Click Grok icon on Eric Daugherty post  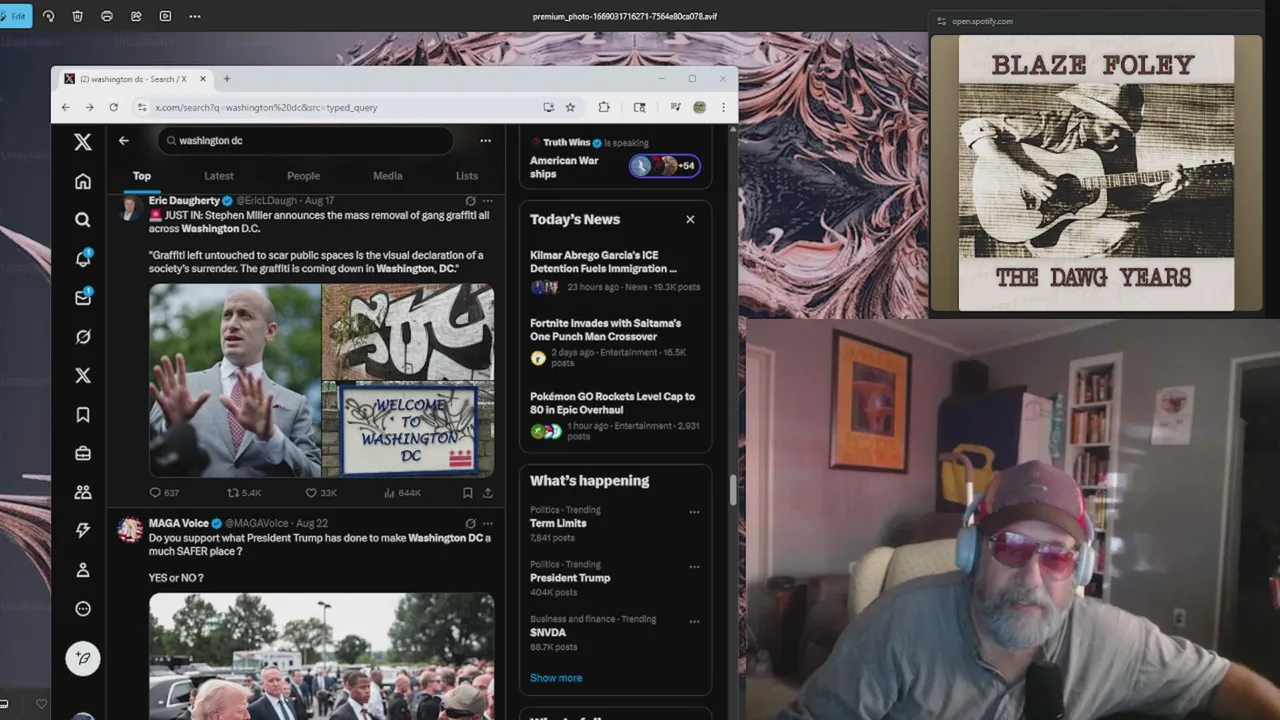(470, 201)
